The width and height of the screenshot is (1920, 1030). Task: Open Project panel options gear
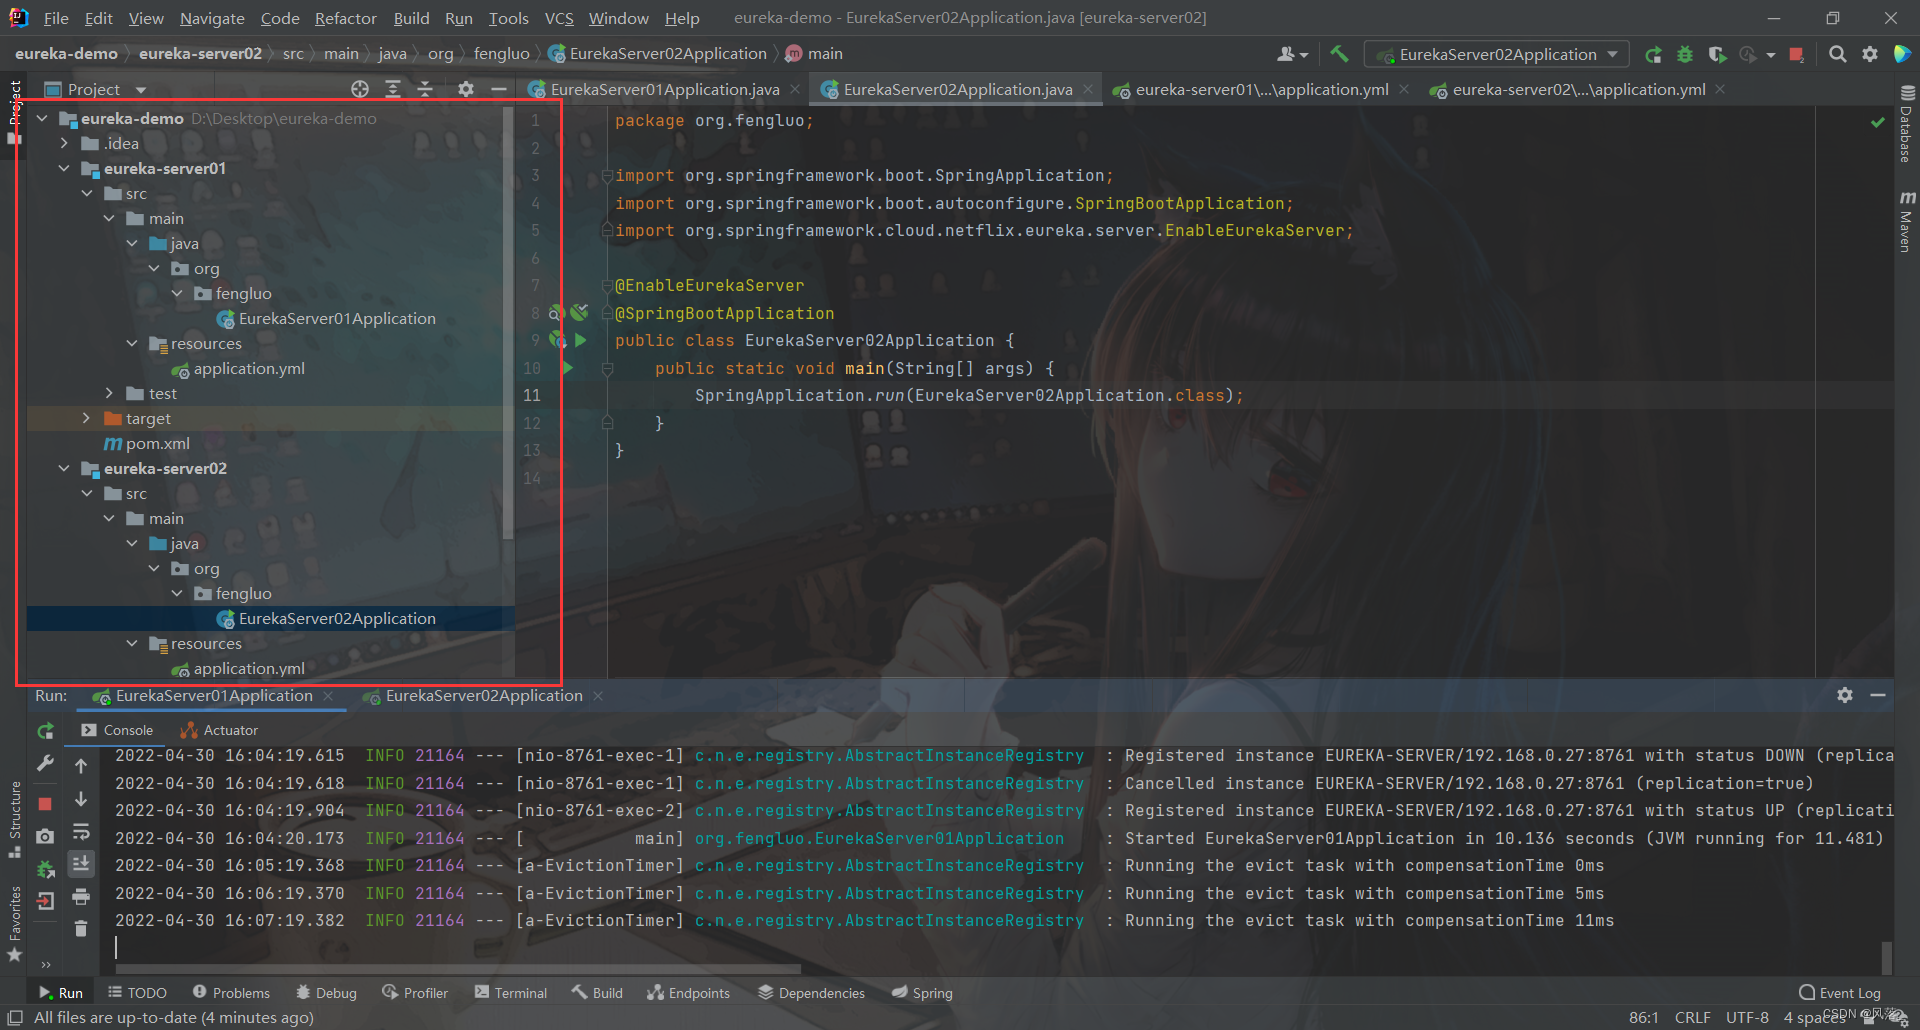(x=466, y=89)
